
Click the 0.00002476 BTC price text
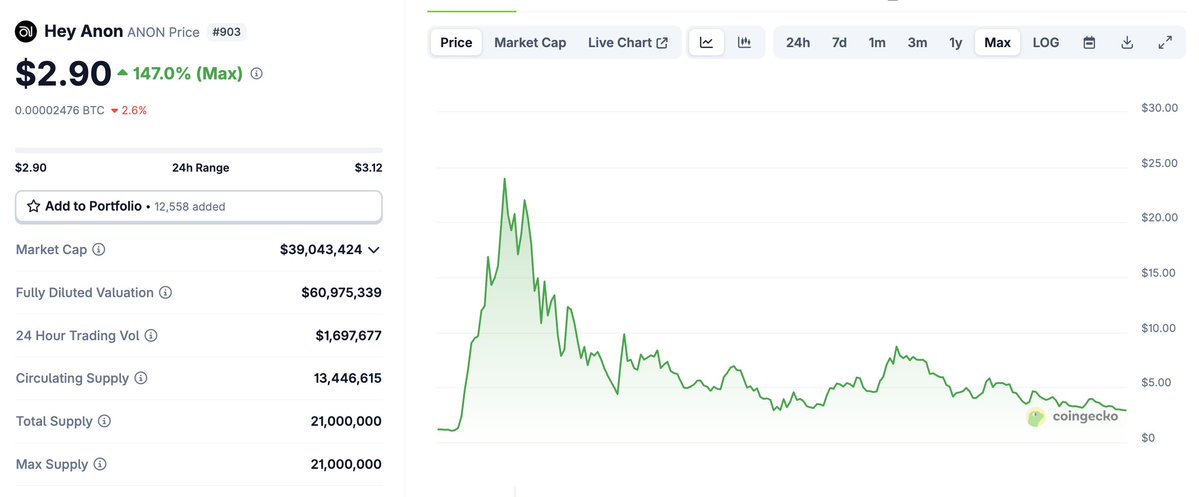point(60,110)
